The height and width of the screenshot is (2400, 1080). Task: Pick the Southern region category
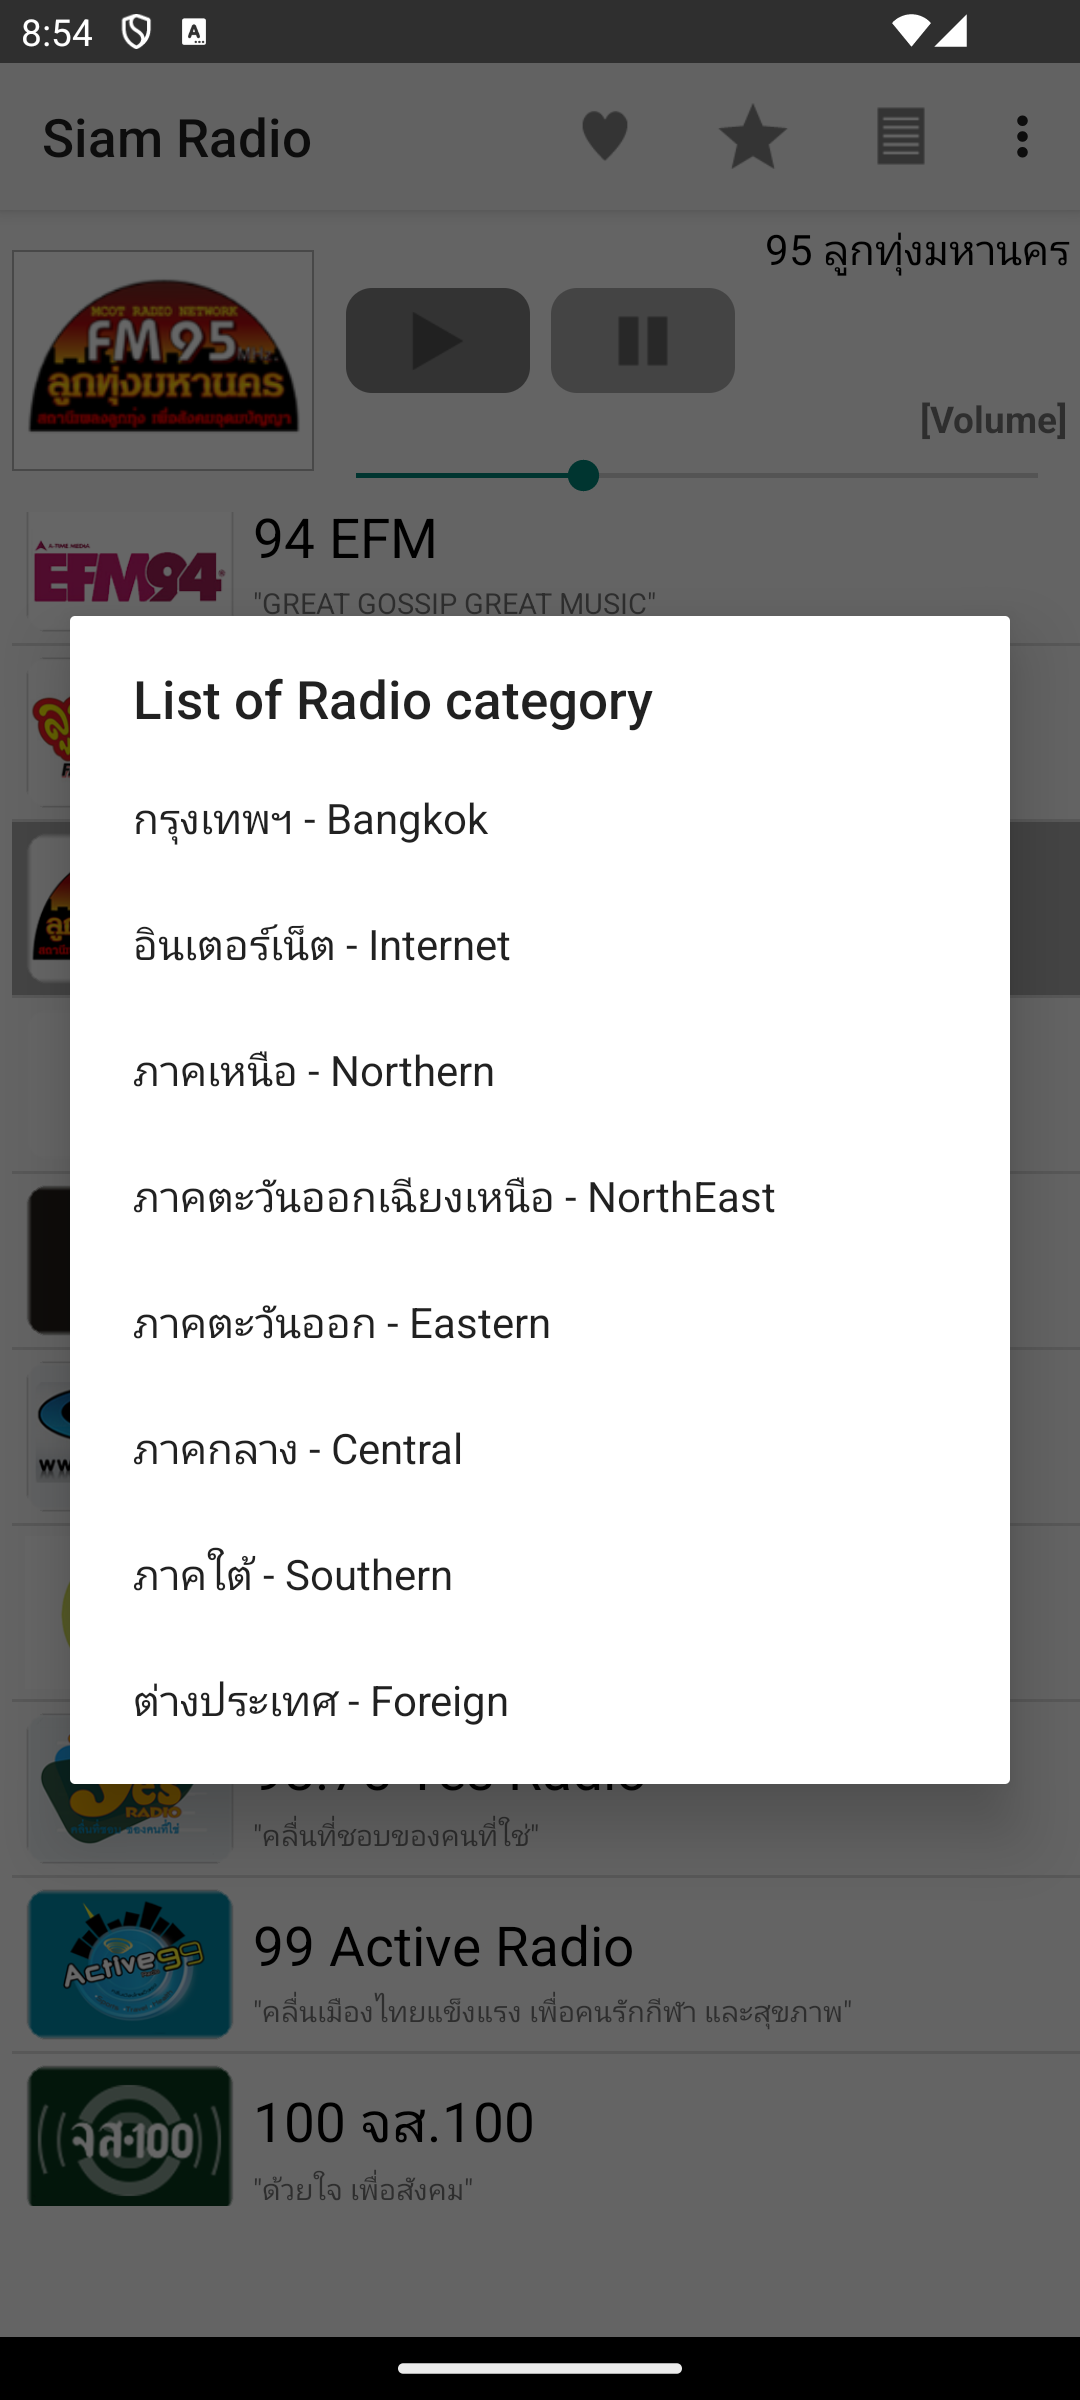540,1575
